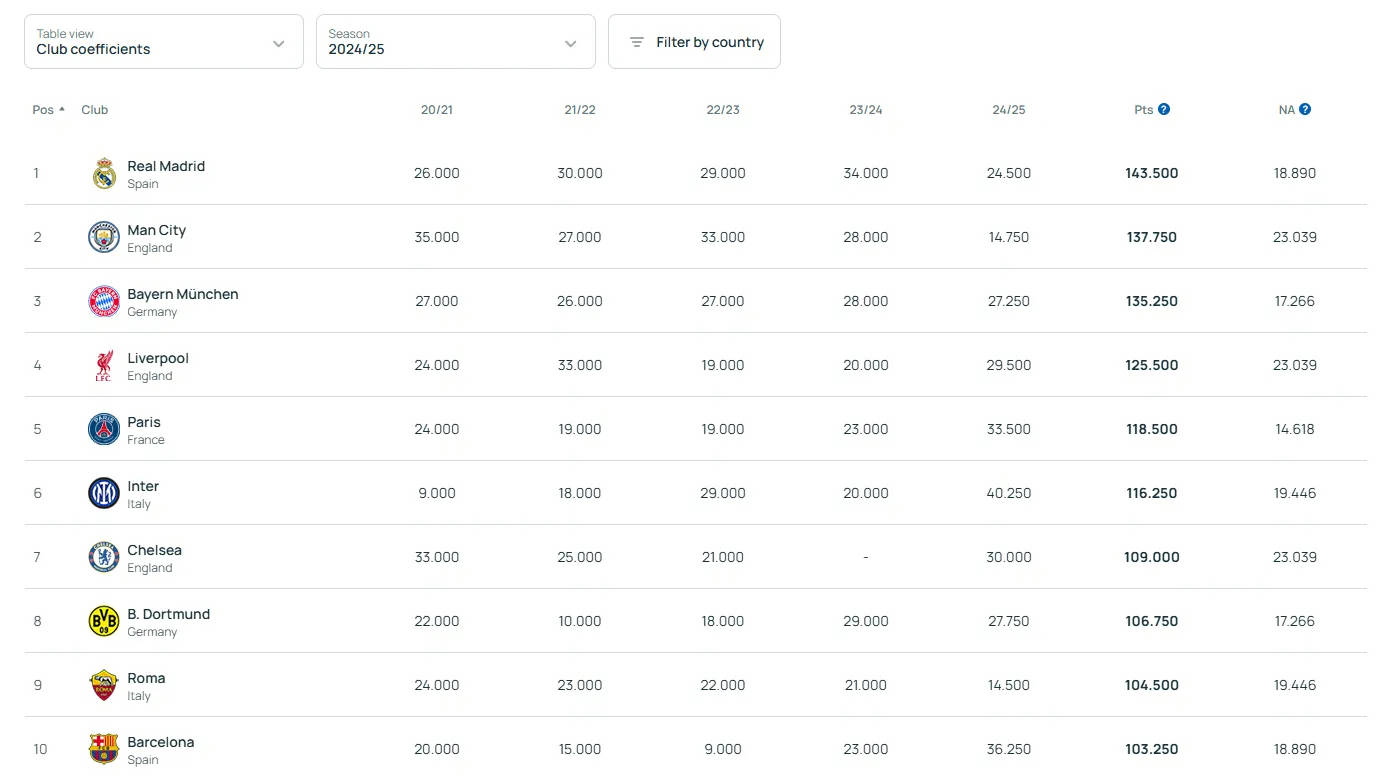1380x784 pixels.
Task: Sort by the Pts column header
Action: (1144, 110)
